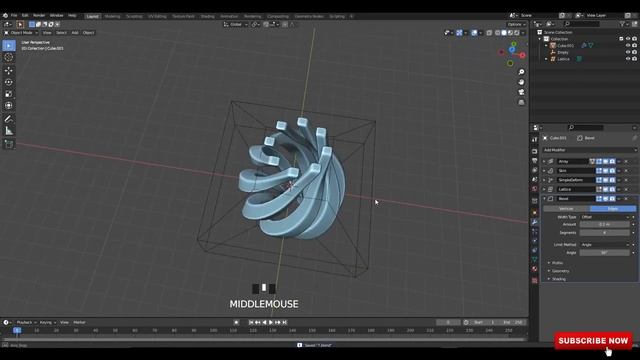The width and height of the screenshot is (640, 360).
Task: Select Cube.001 in the outliner
Action: (566, 46)
